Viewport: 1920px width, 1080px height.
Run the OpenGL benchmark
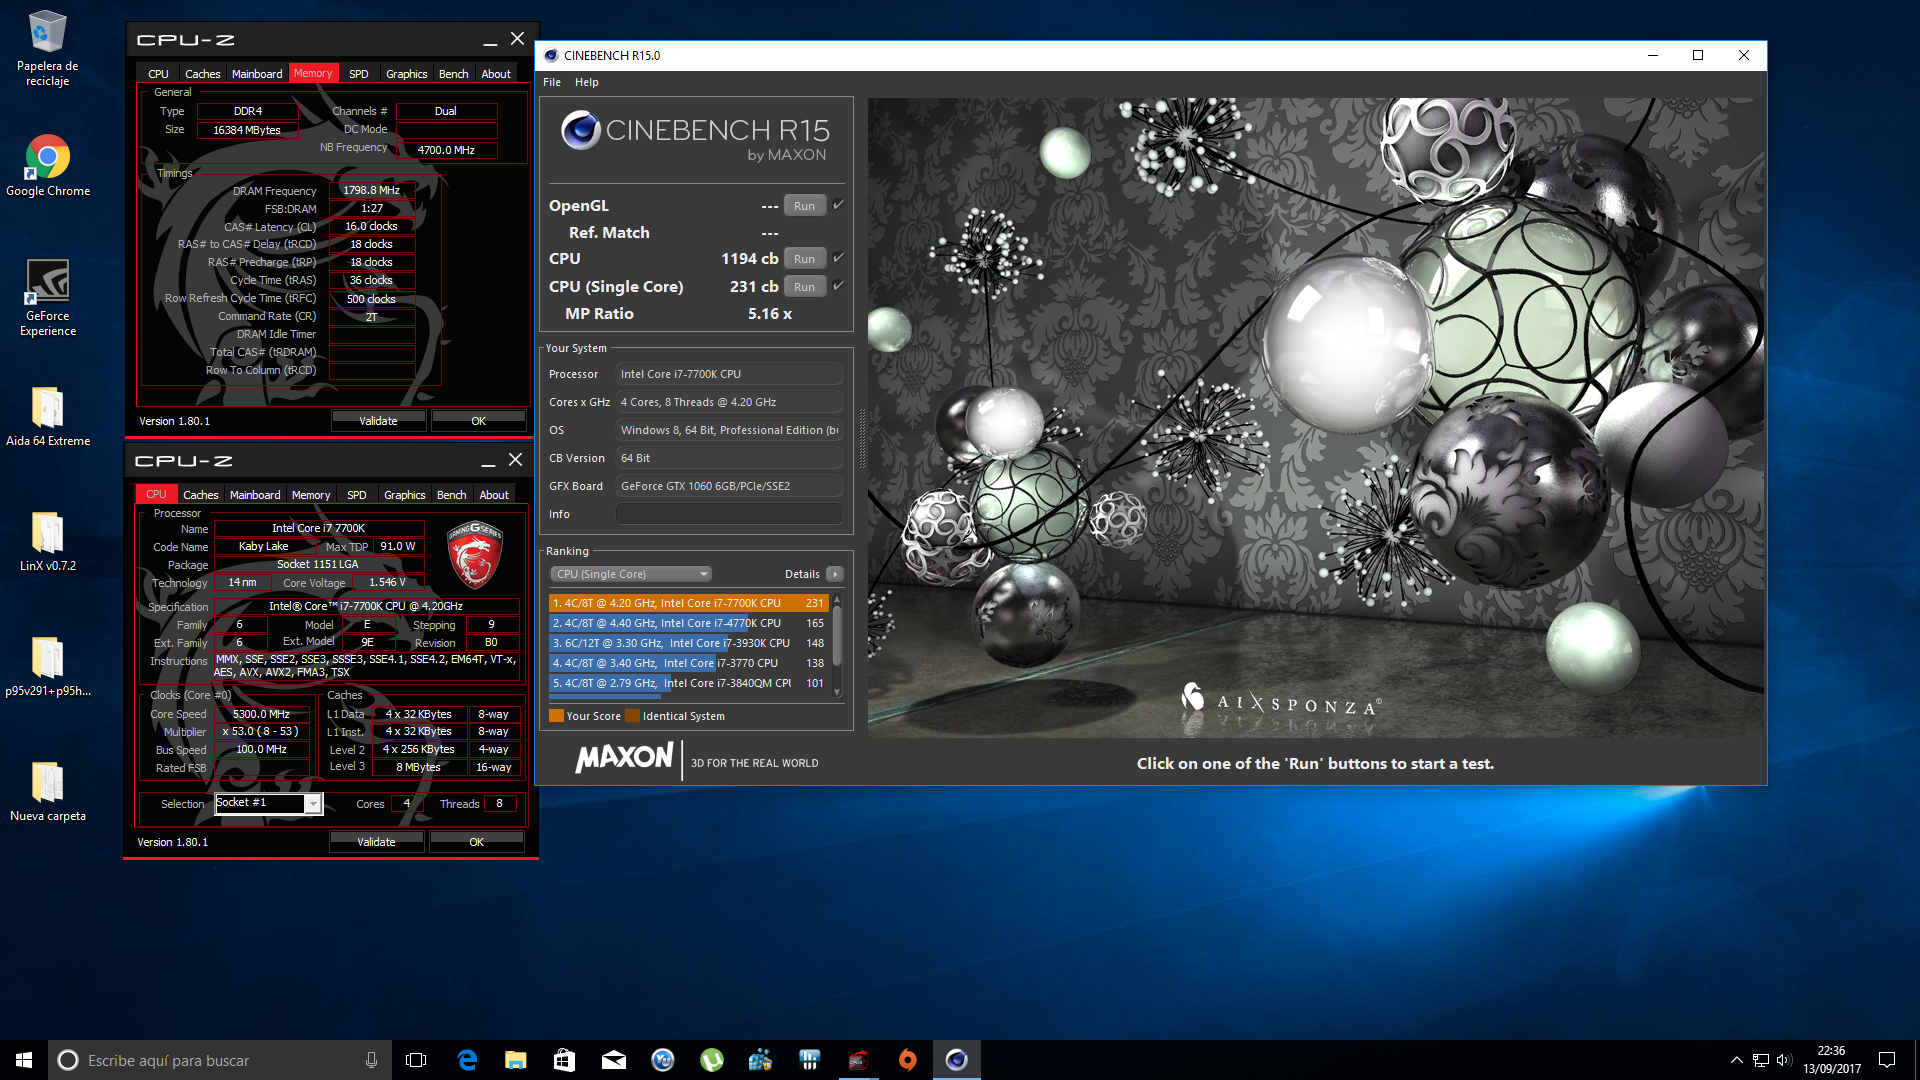tap(805, 206)
